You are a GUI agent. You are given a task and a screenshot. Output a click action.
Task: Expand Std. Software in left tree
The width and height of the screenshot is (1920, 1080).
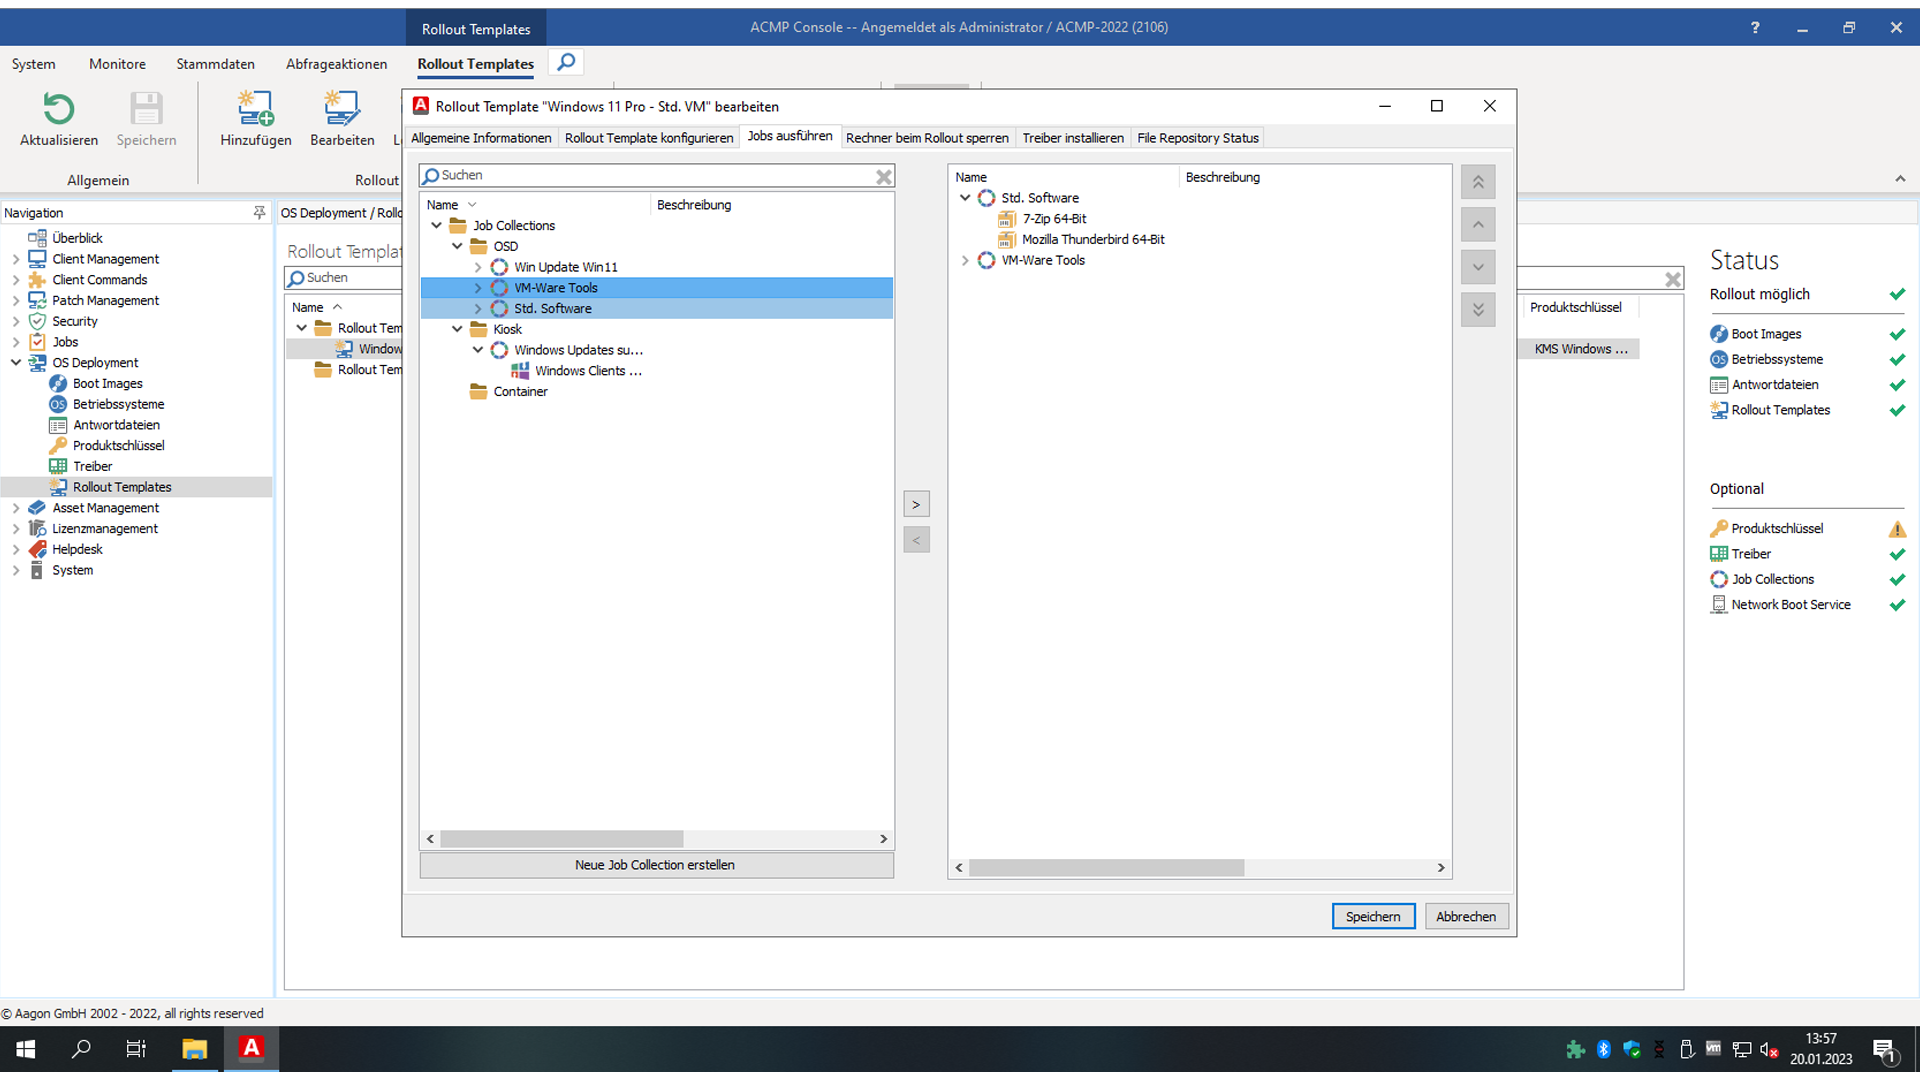pyautogui.click(x=478, y=309)
